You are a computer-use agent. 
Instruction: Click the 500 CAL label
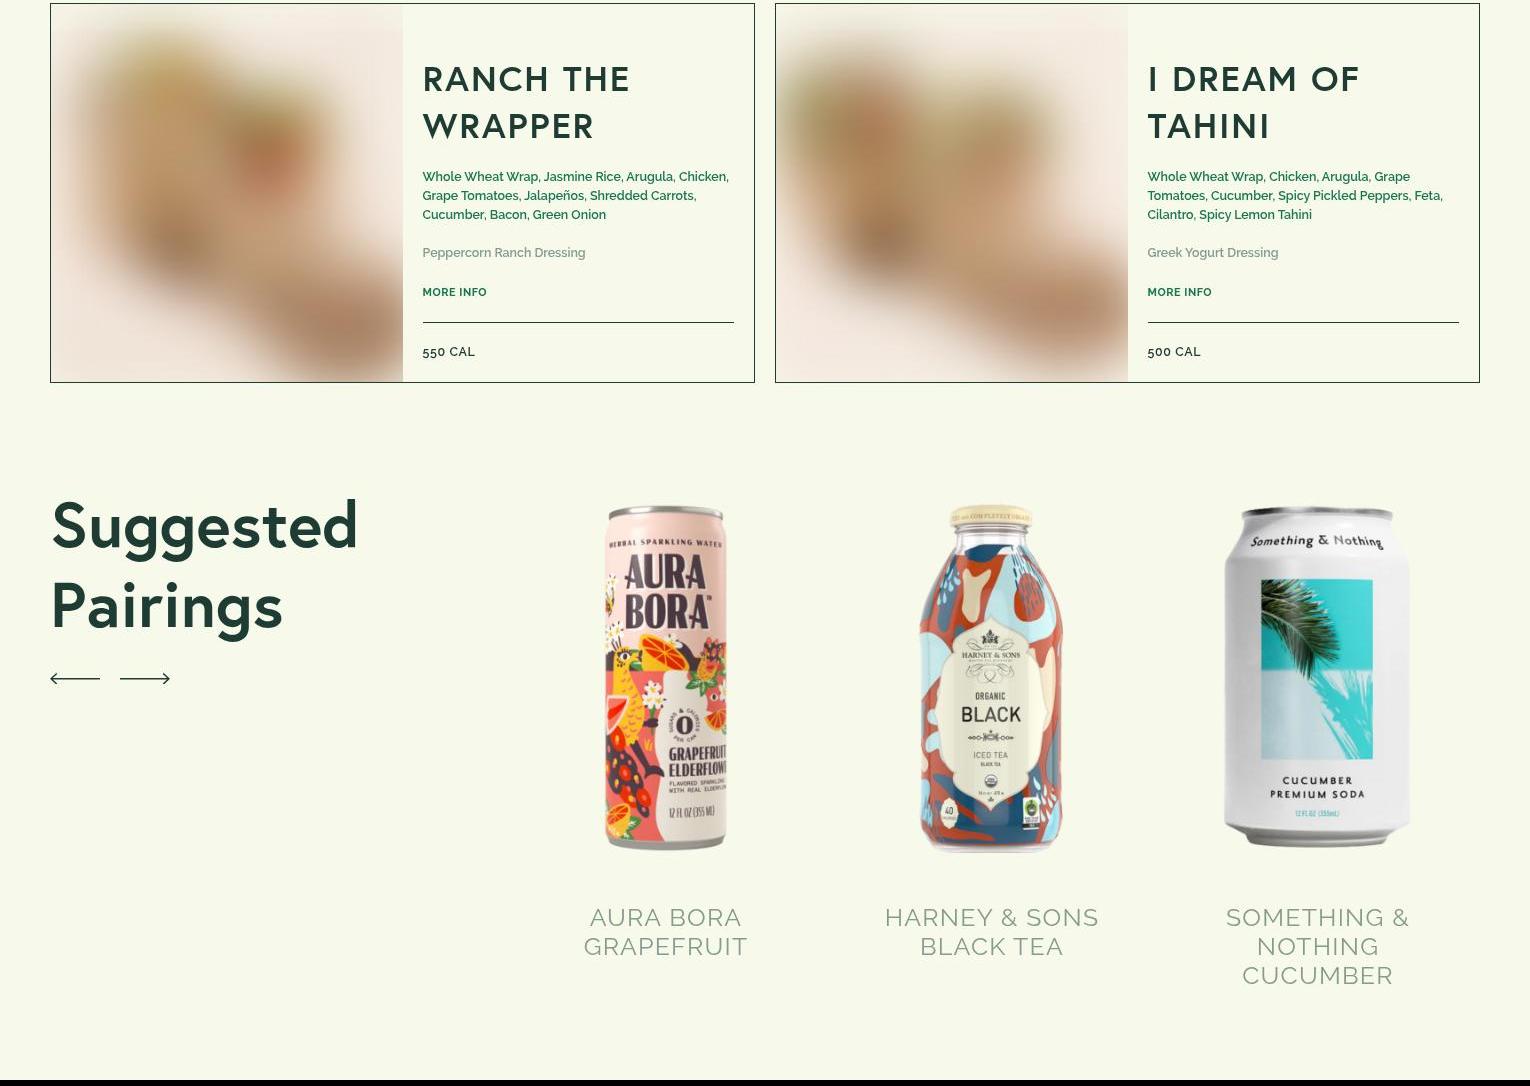tap(1174, 352)
